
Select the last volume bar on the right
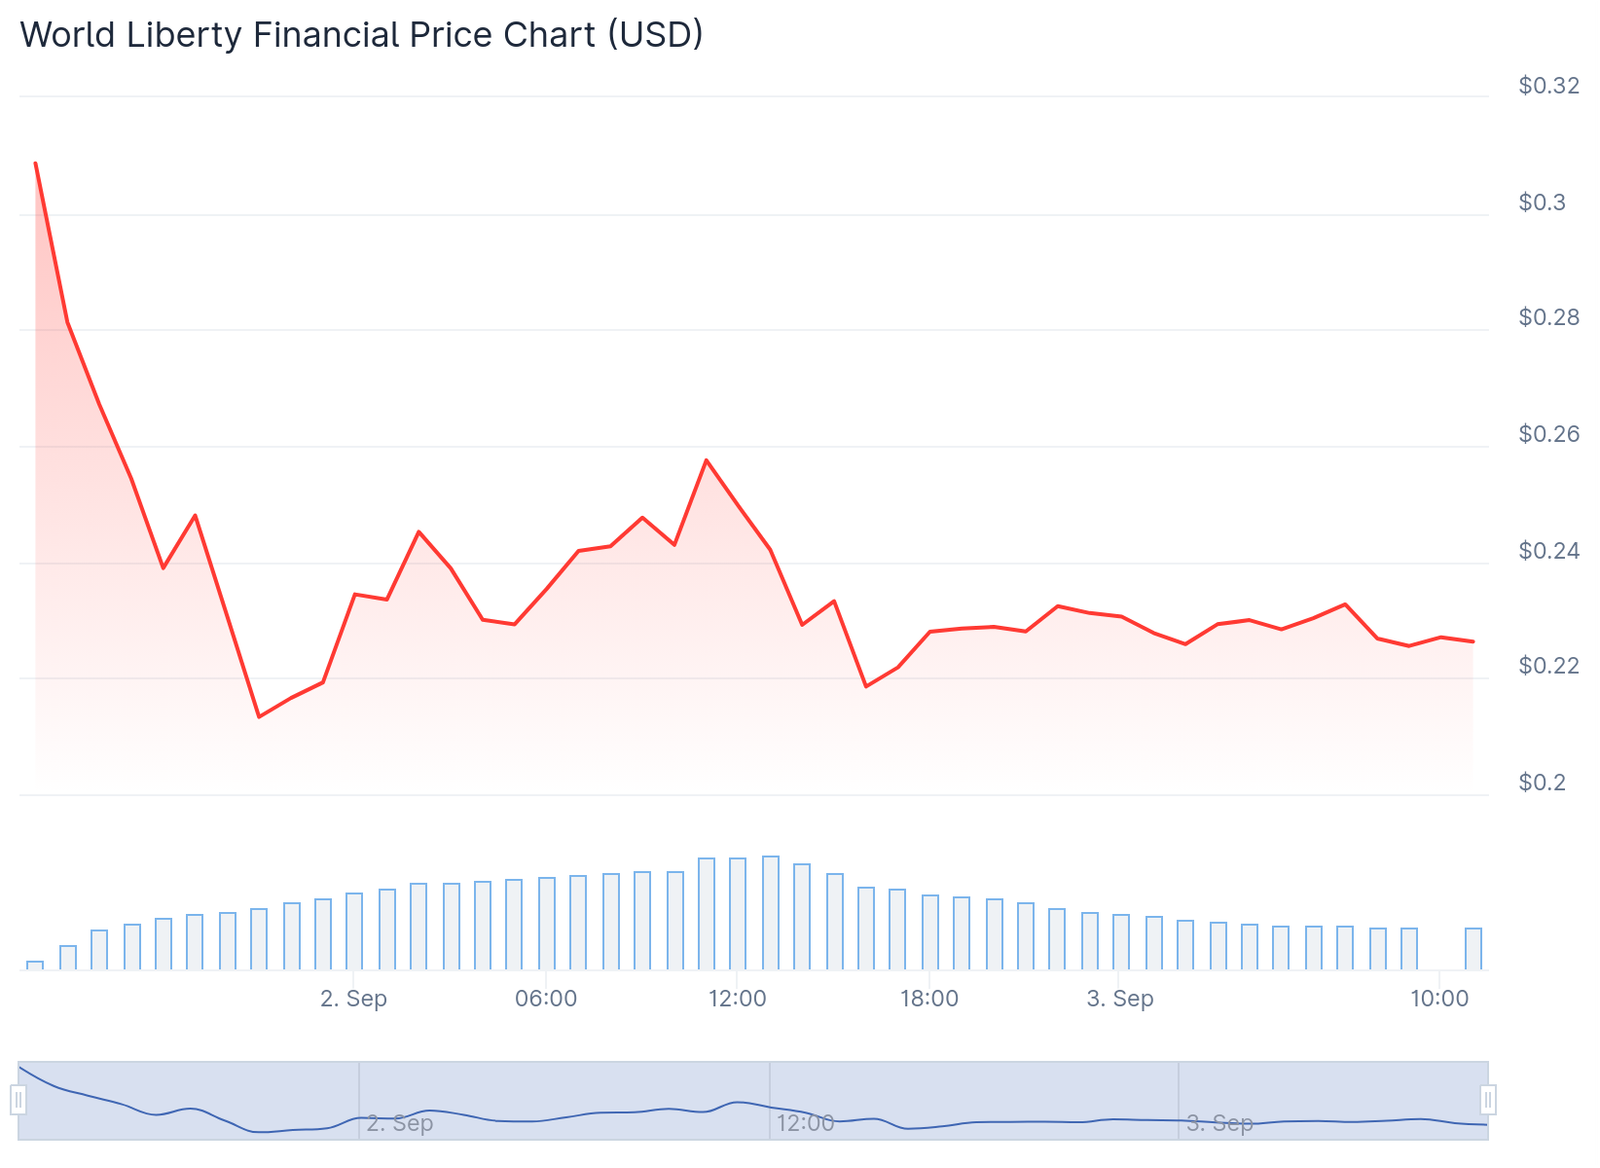coord(1473,948)
